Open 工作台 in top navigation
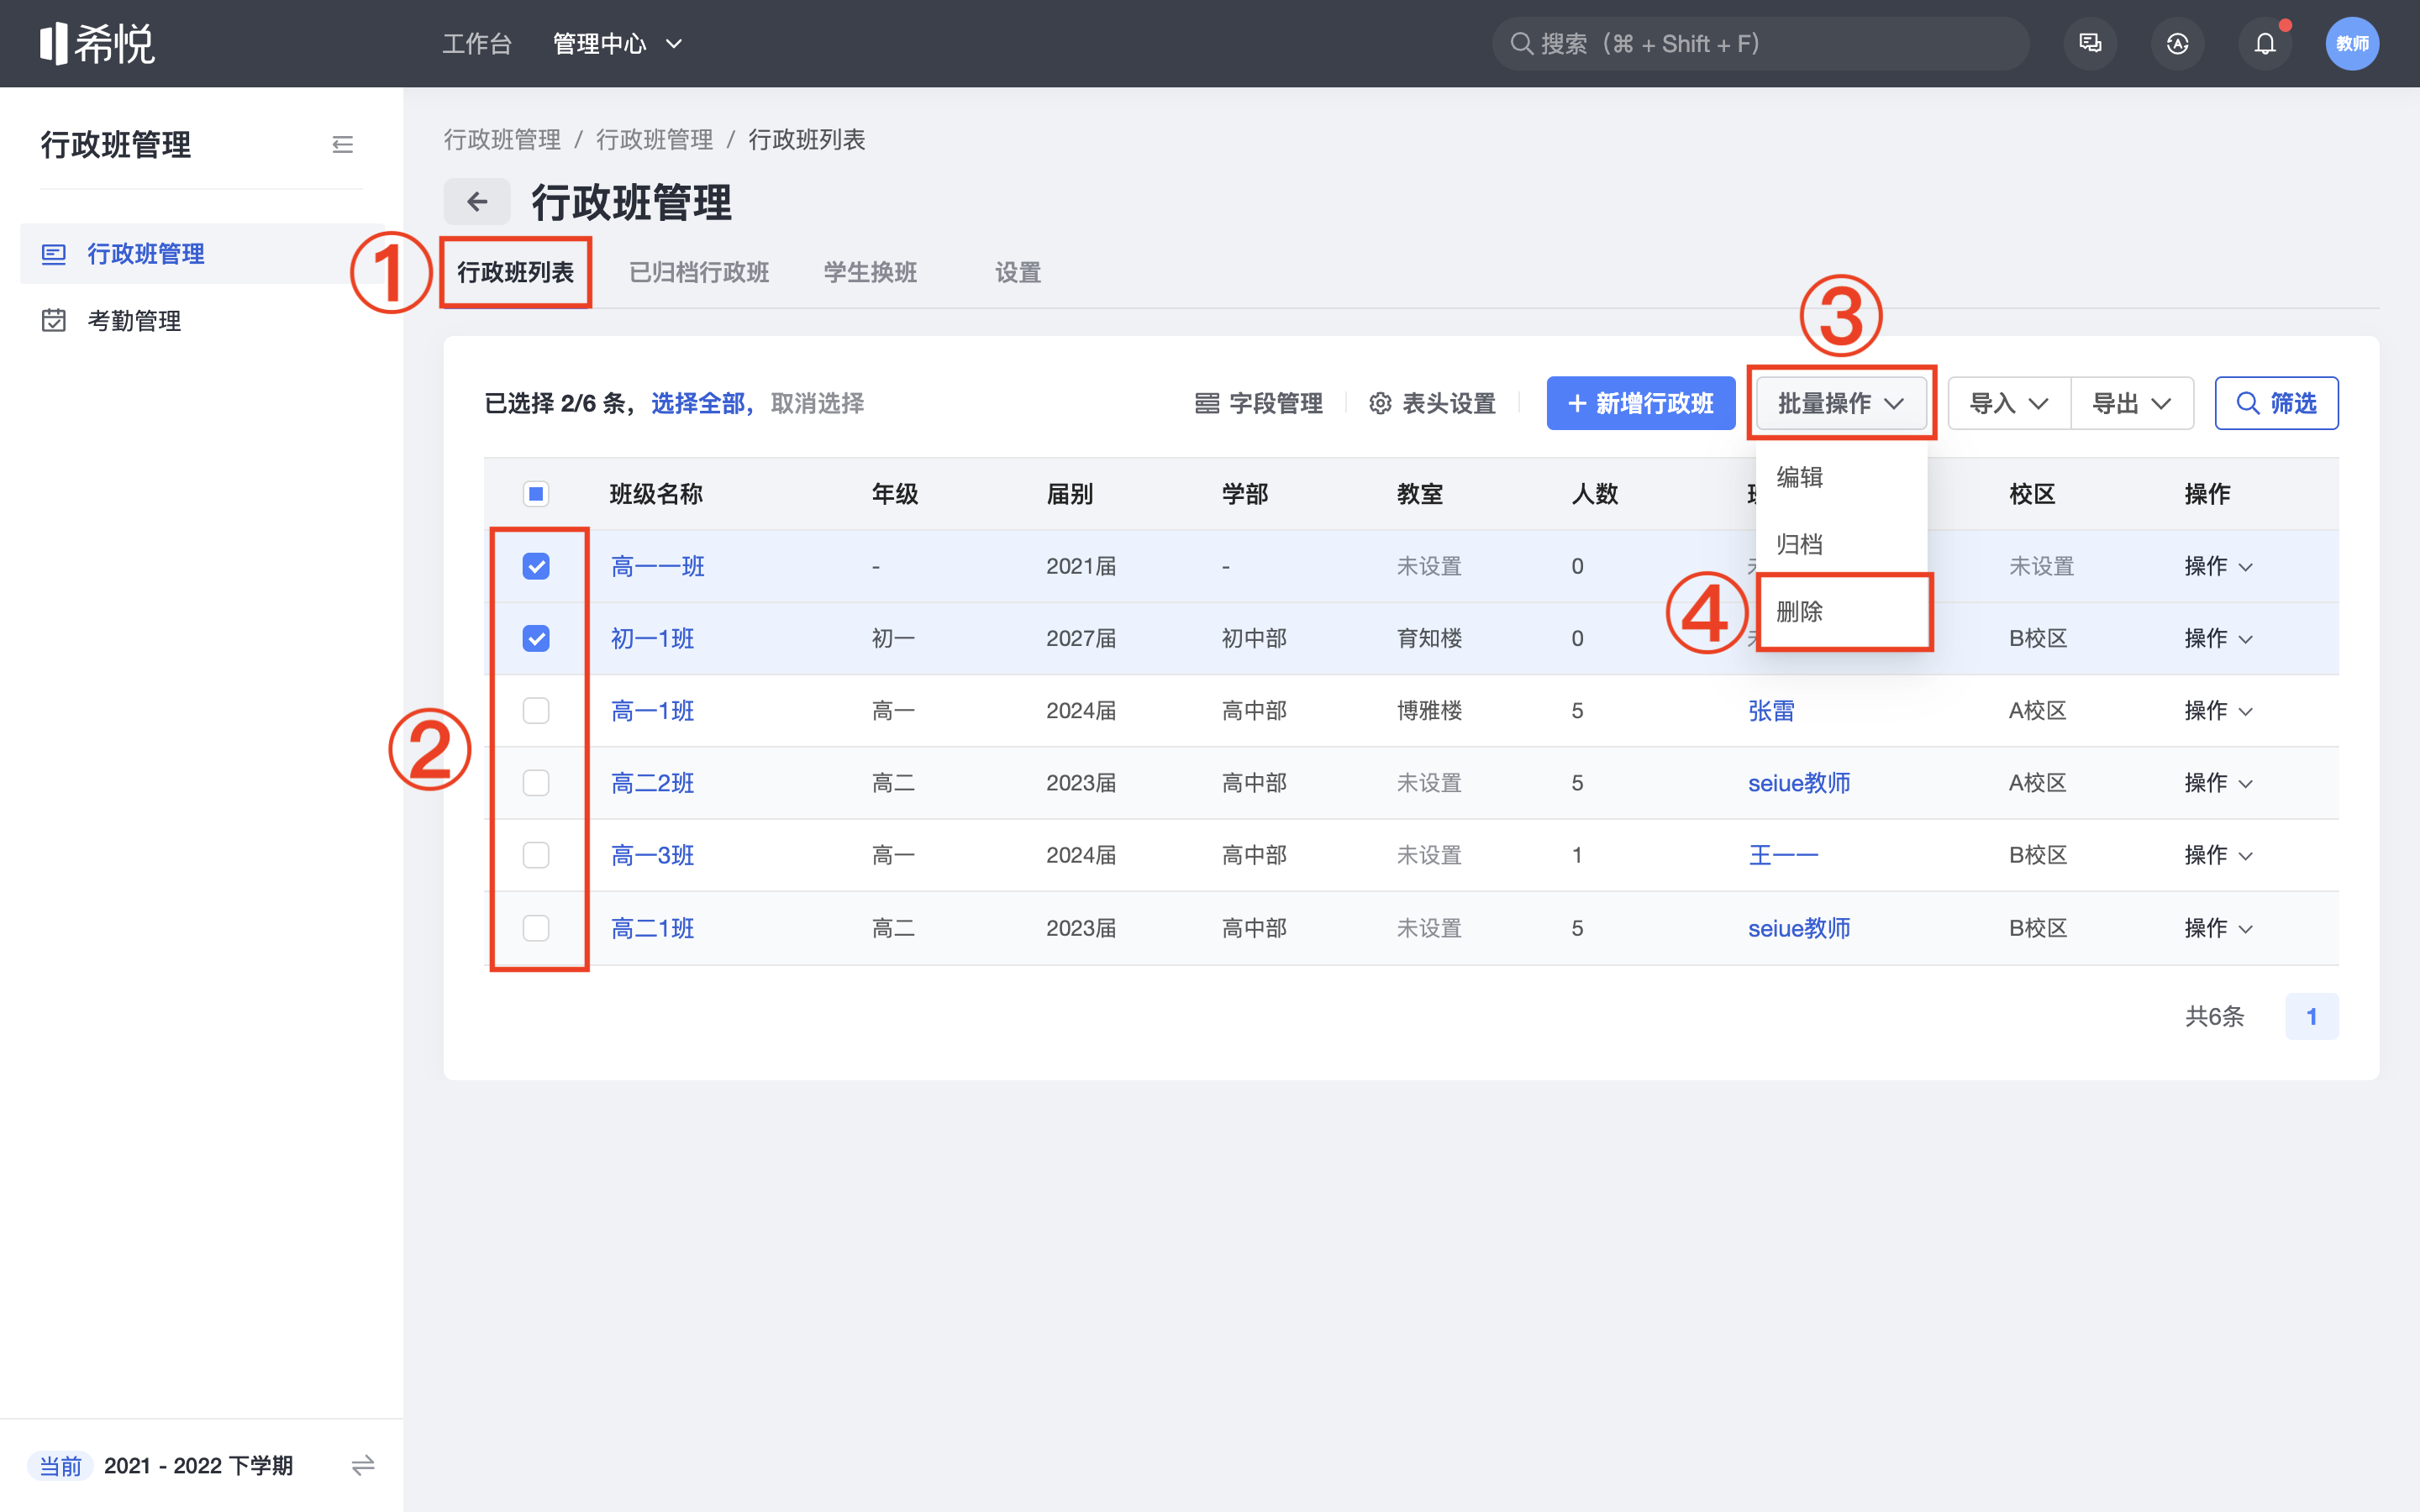The width and height of the screenshot is (2420, 1512). click(x=477, y=44)
